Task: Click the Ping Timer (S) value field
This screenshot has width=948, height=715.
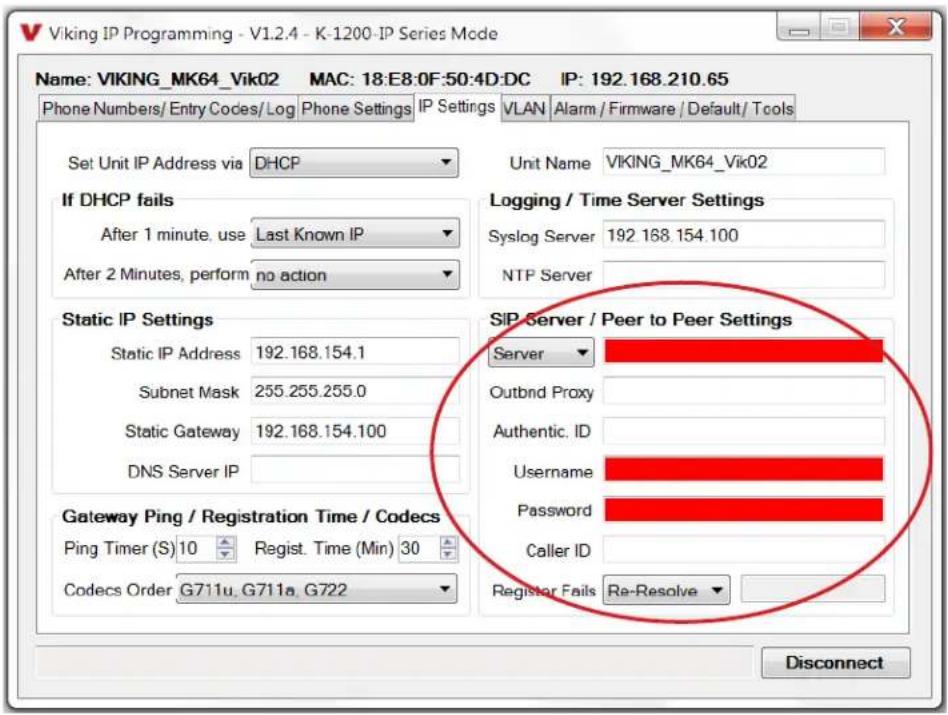Action: coord(196,549)
